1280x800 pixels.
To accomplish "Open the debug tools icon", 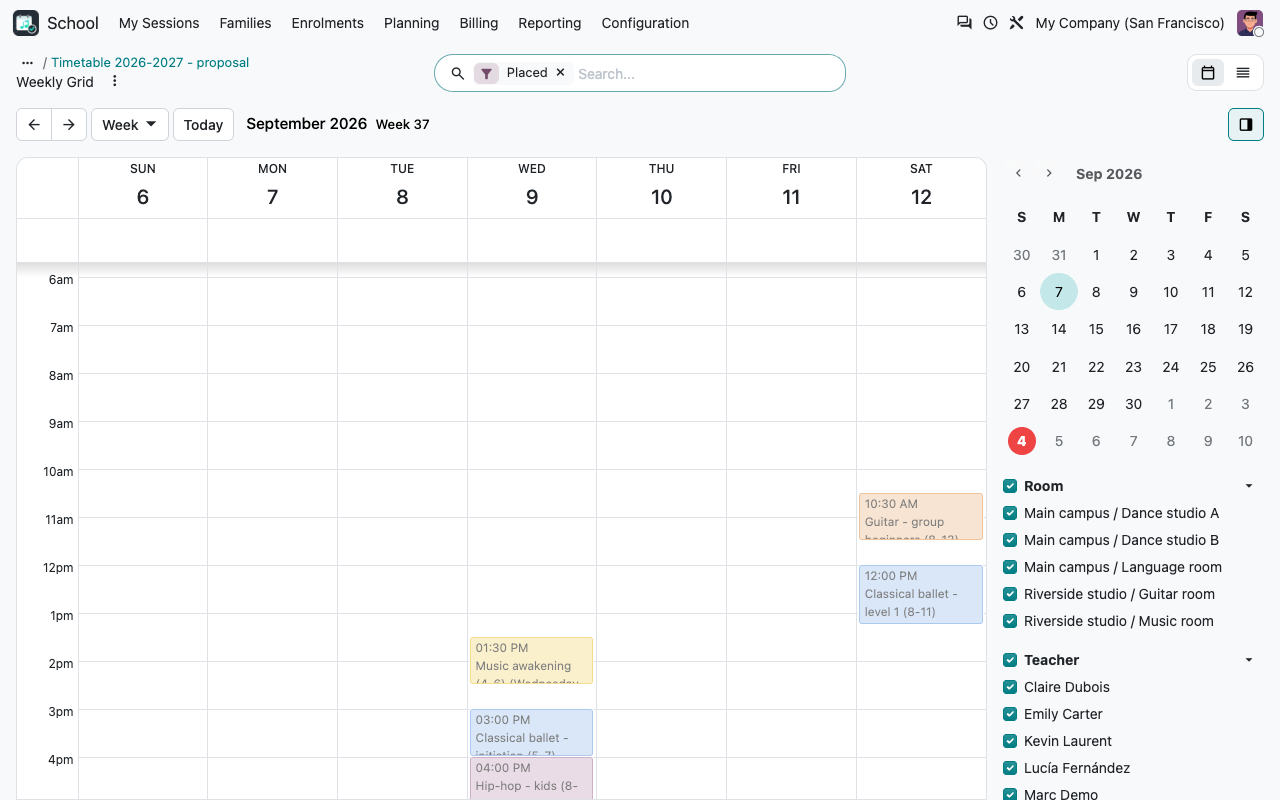I will coord(1016,23).
